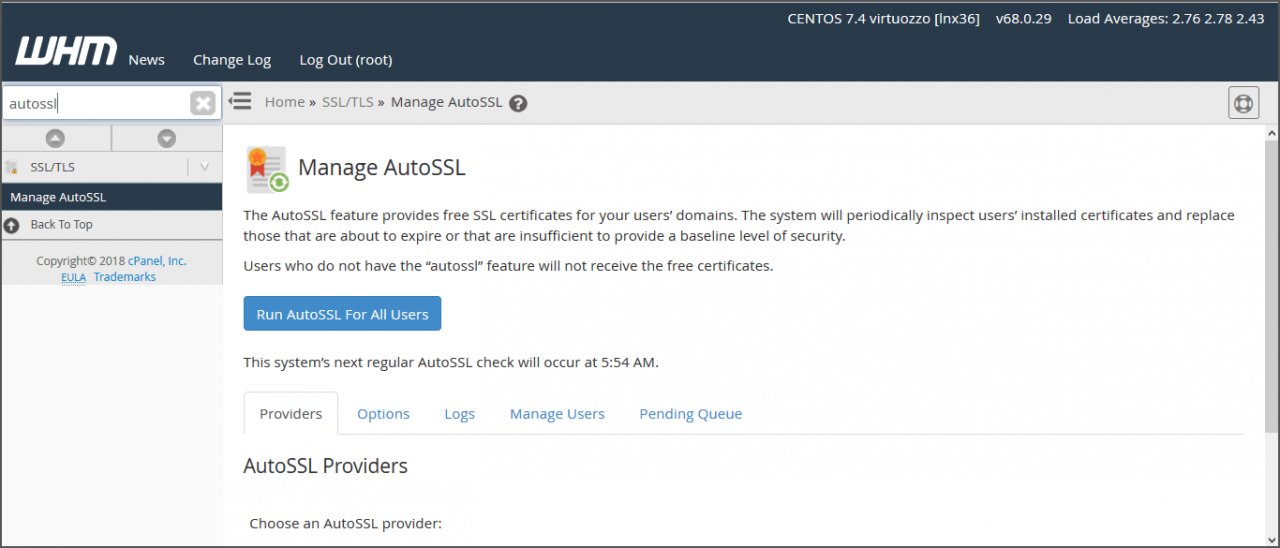This screenshot has width=1280, height=548.
Task: Open the help icon beside Manage AutoSSL
Action: click(x=518, y=103)
